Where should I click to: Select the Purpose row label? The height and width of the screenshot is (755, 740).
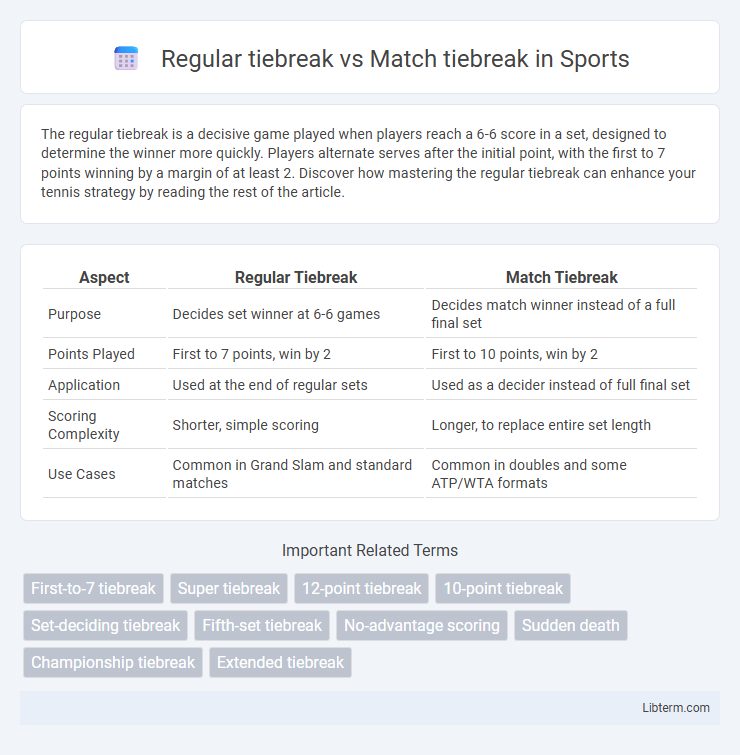[74, 314]
